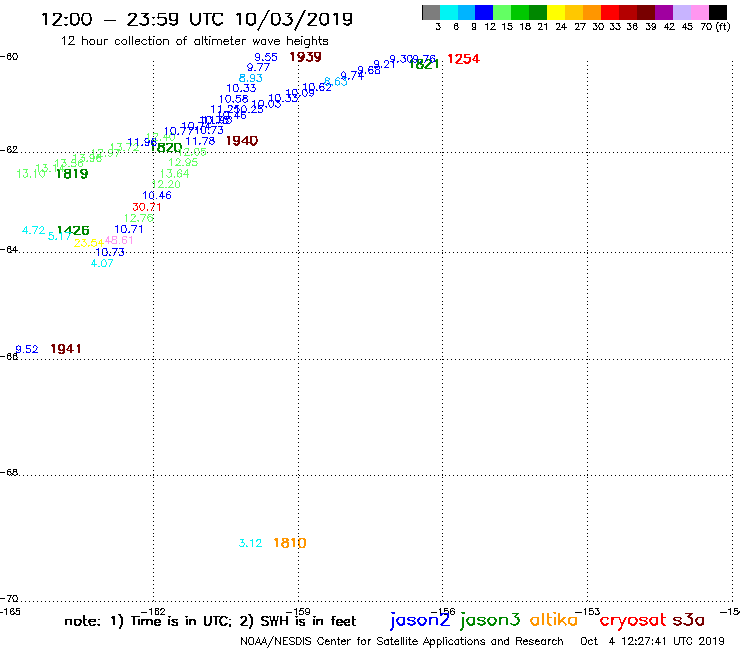
Task: Click the light blue wave height value 8.93
Action: pyautogui.click(x=251, y=78)
